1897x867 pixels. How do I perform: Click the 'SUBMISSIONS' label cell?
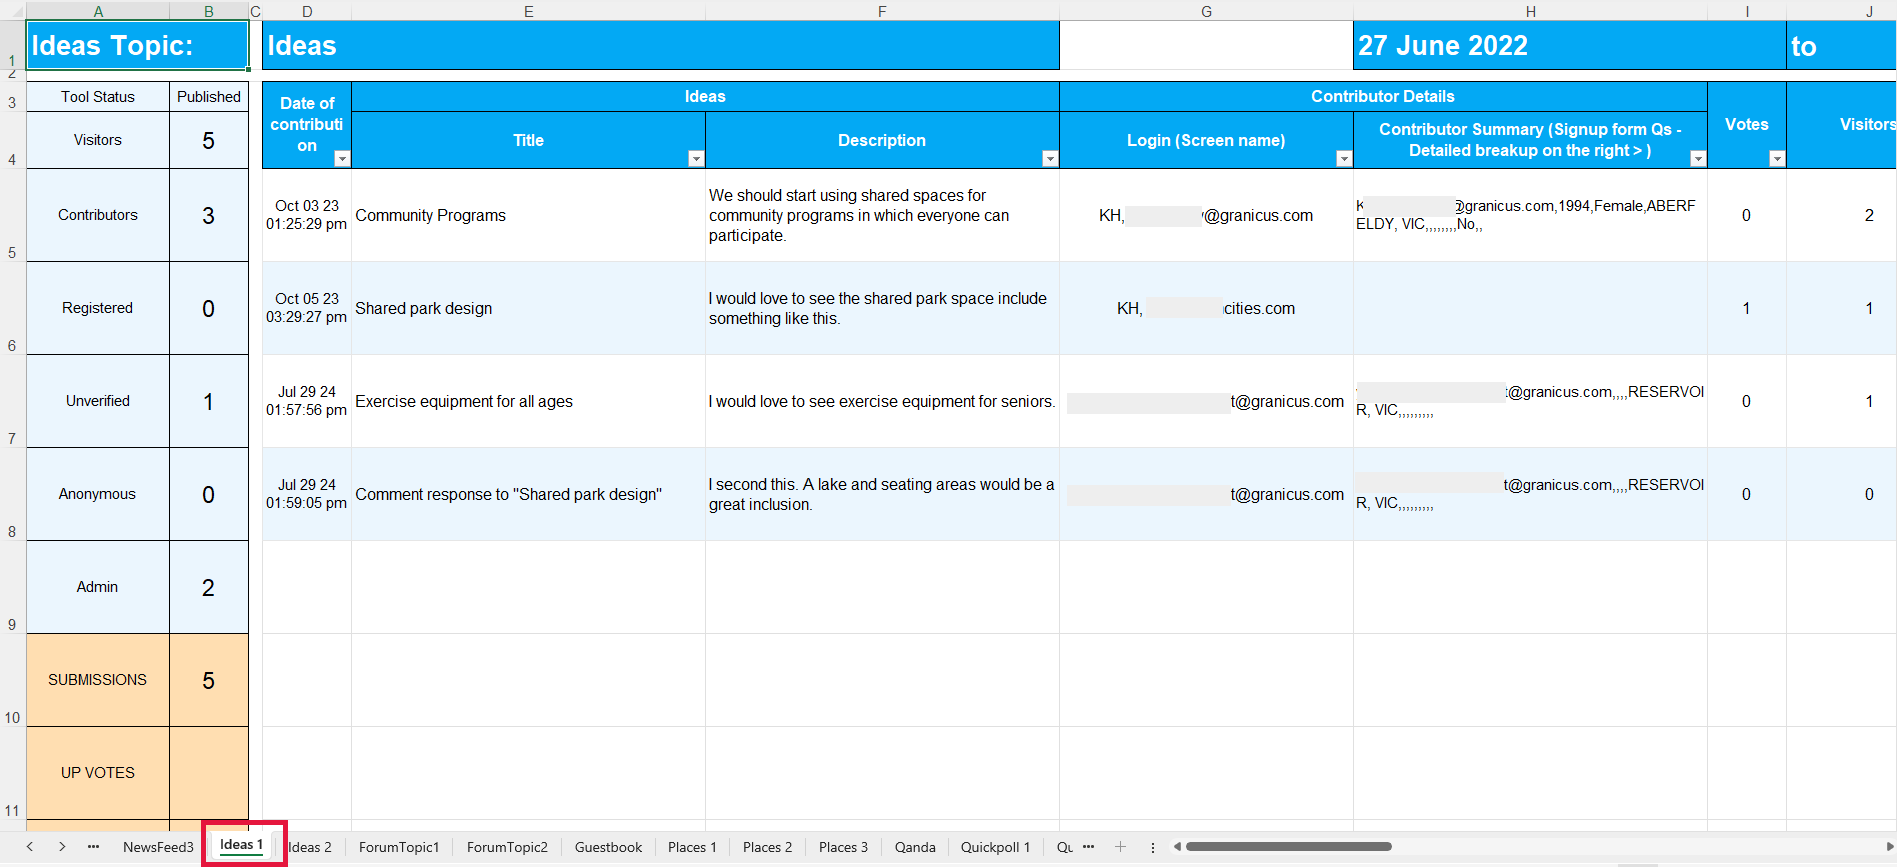(98, 680)
